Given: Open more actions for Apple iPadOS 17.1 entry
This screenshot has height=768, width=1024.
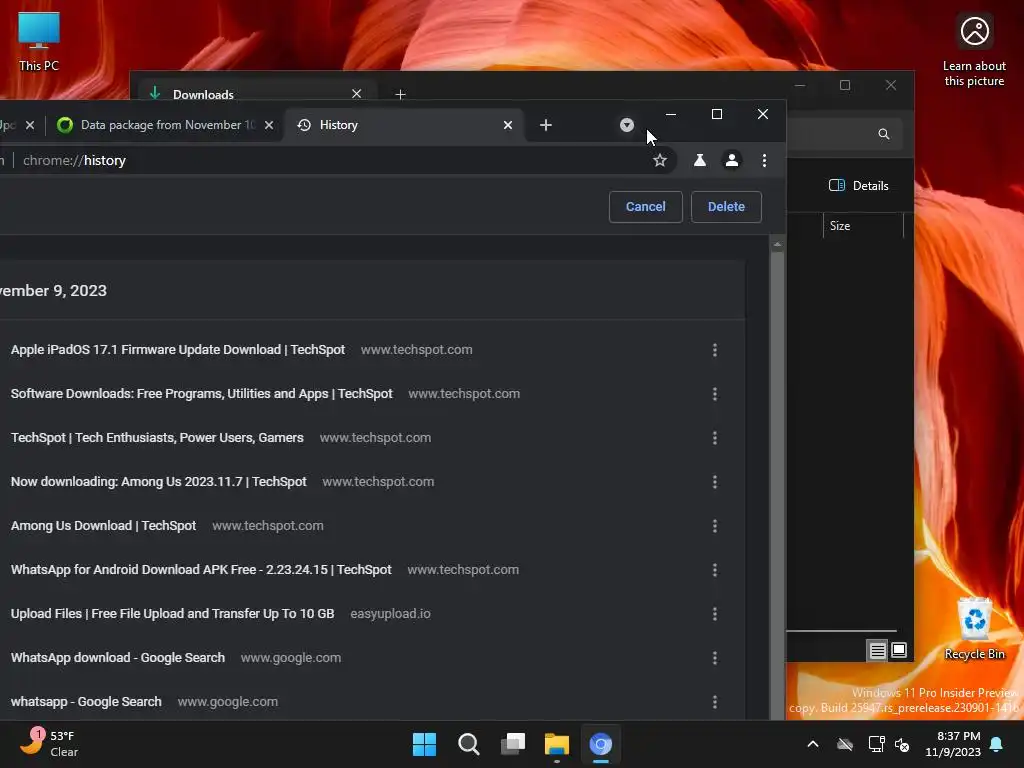Looking at the screenshot, I should [714, 350].
